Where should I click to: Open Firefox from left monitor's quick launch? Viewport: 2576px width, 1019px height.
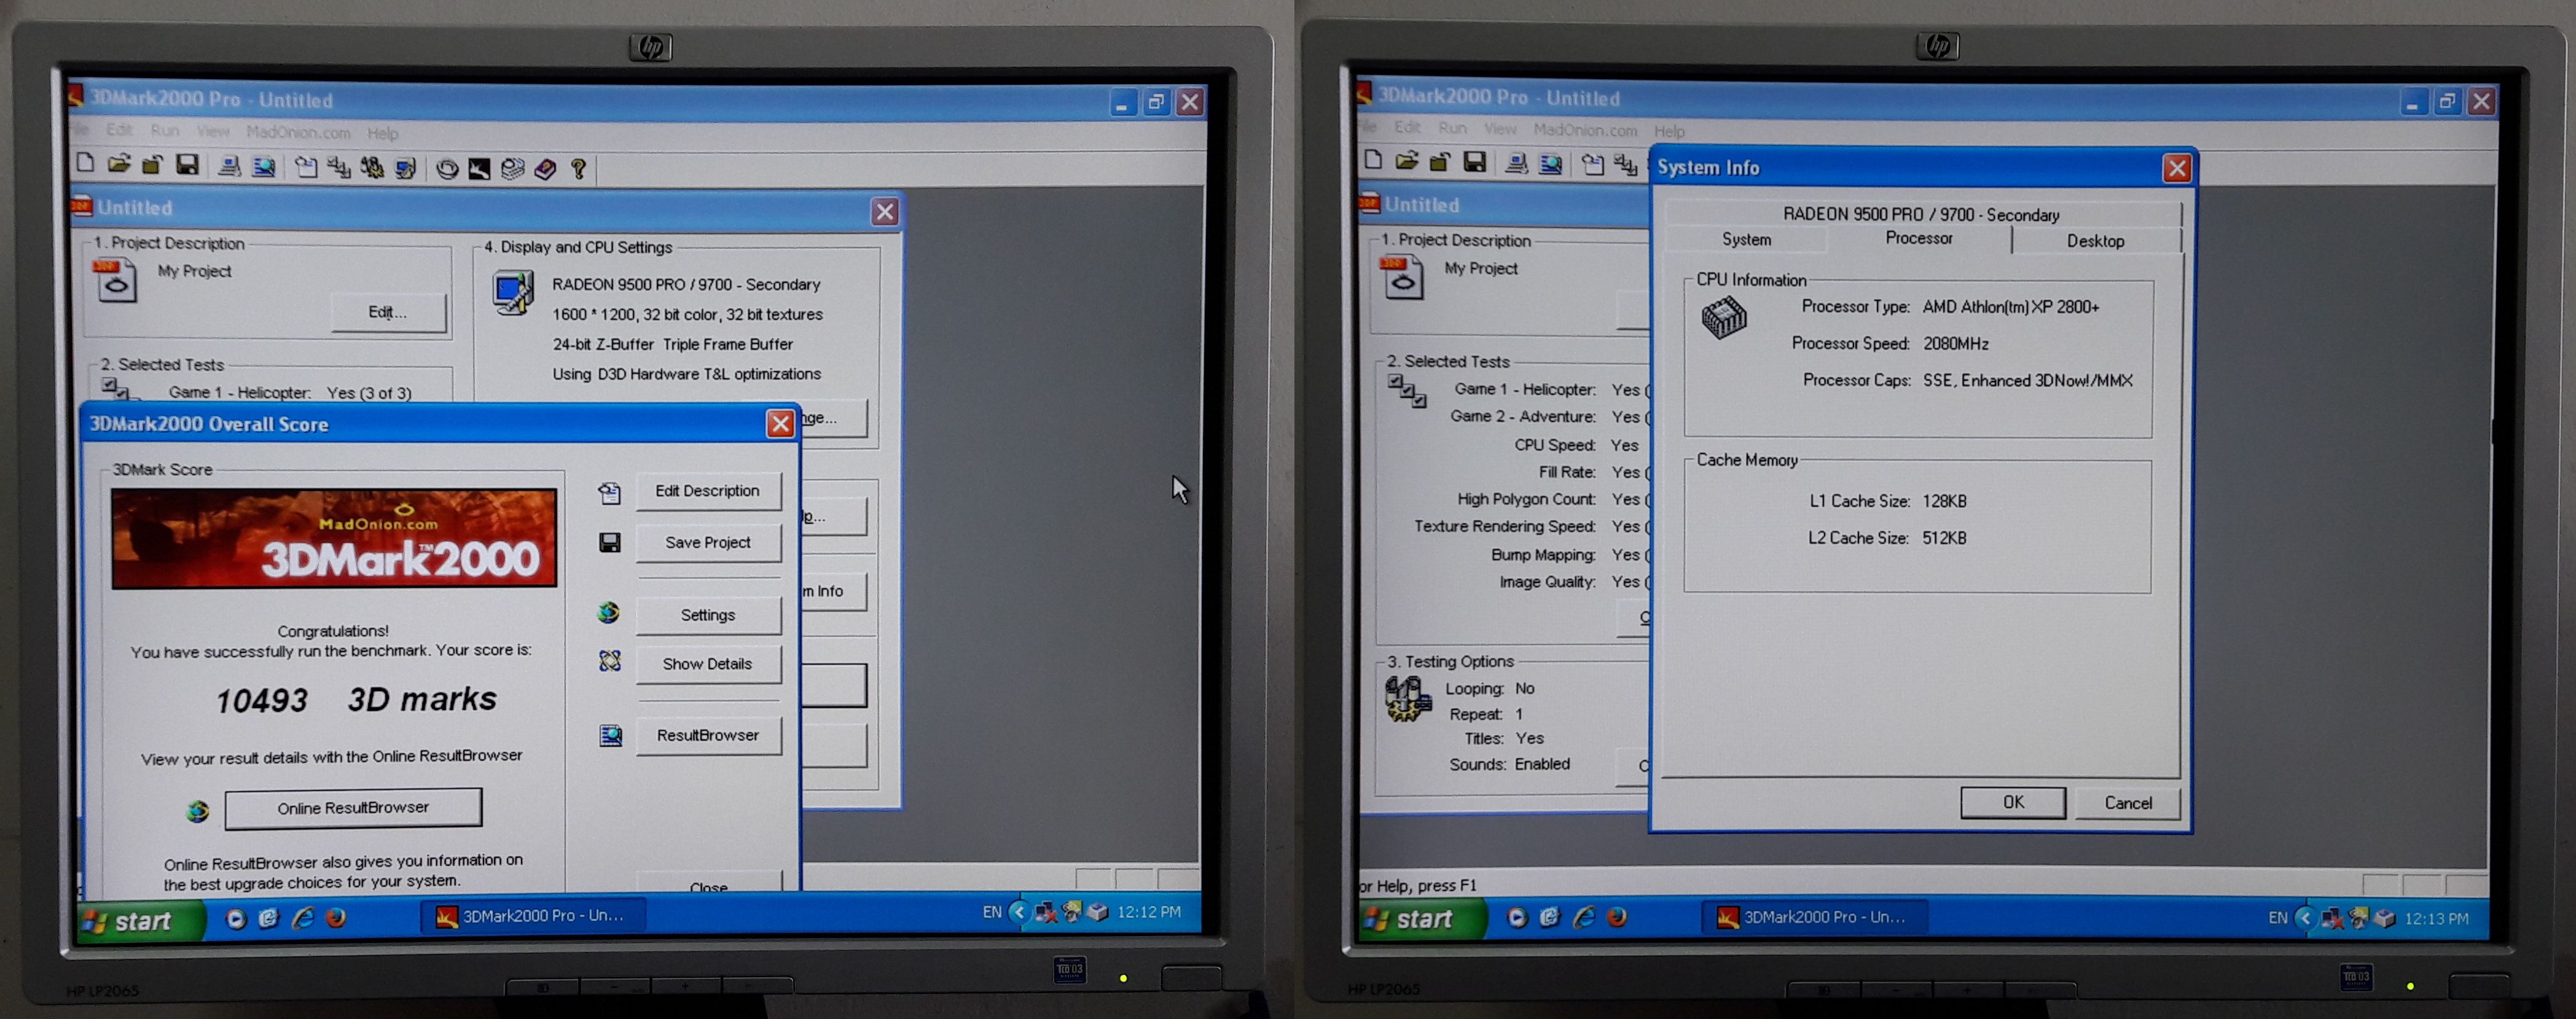[x=336, y=917]
